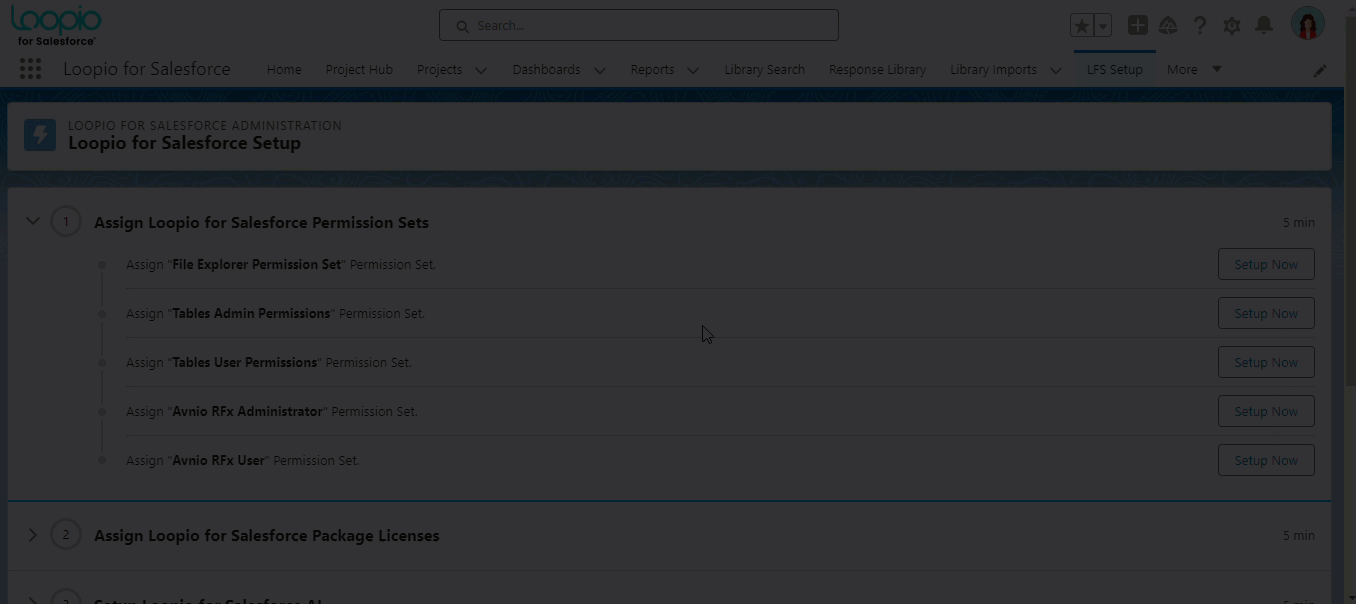
Task: Collapse the Permission Sets step one section
Action: (x=32, y=221)
